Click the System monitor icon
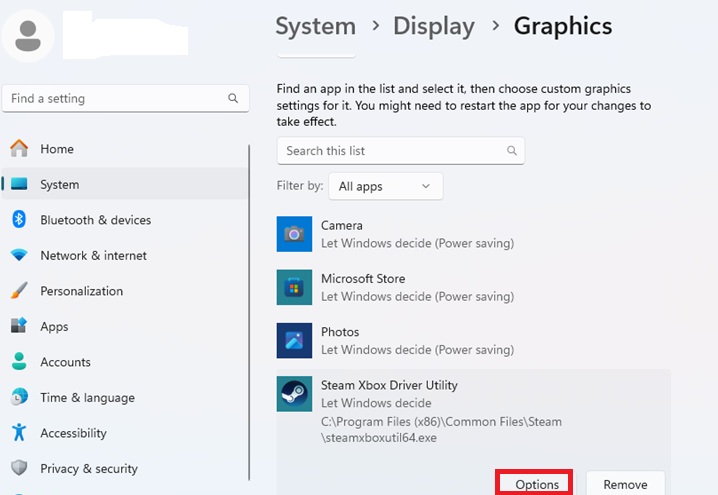718x495 pixels. pyautogui.click(x=19, y=184)
